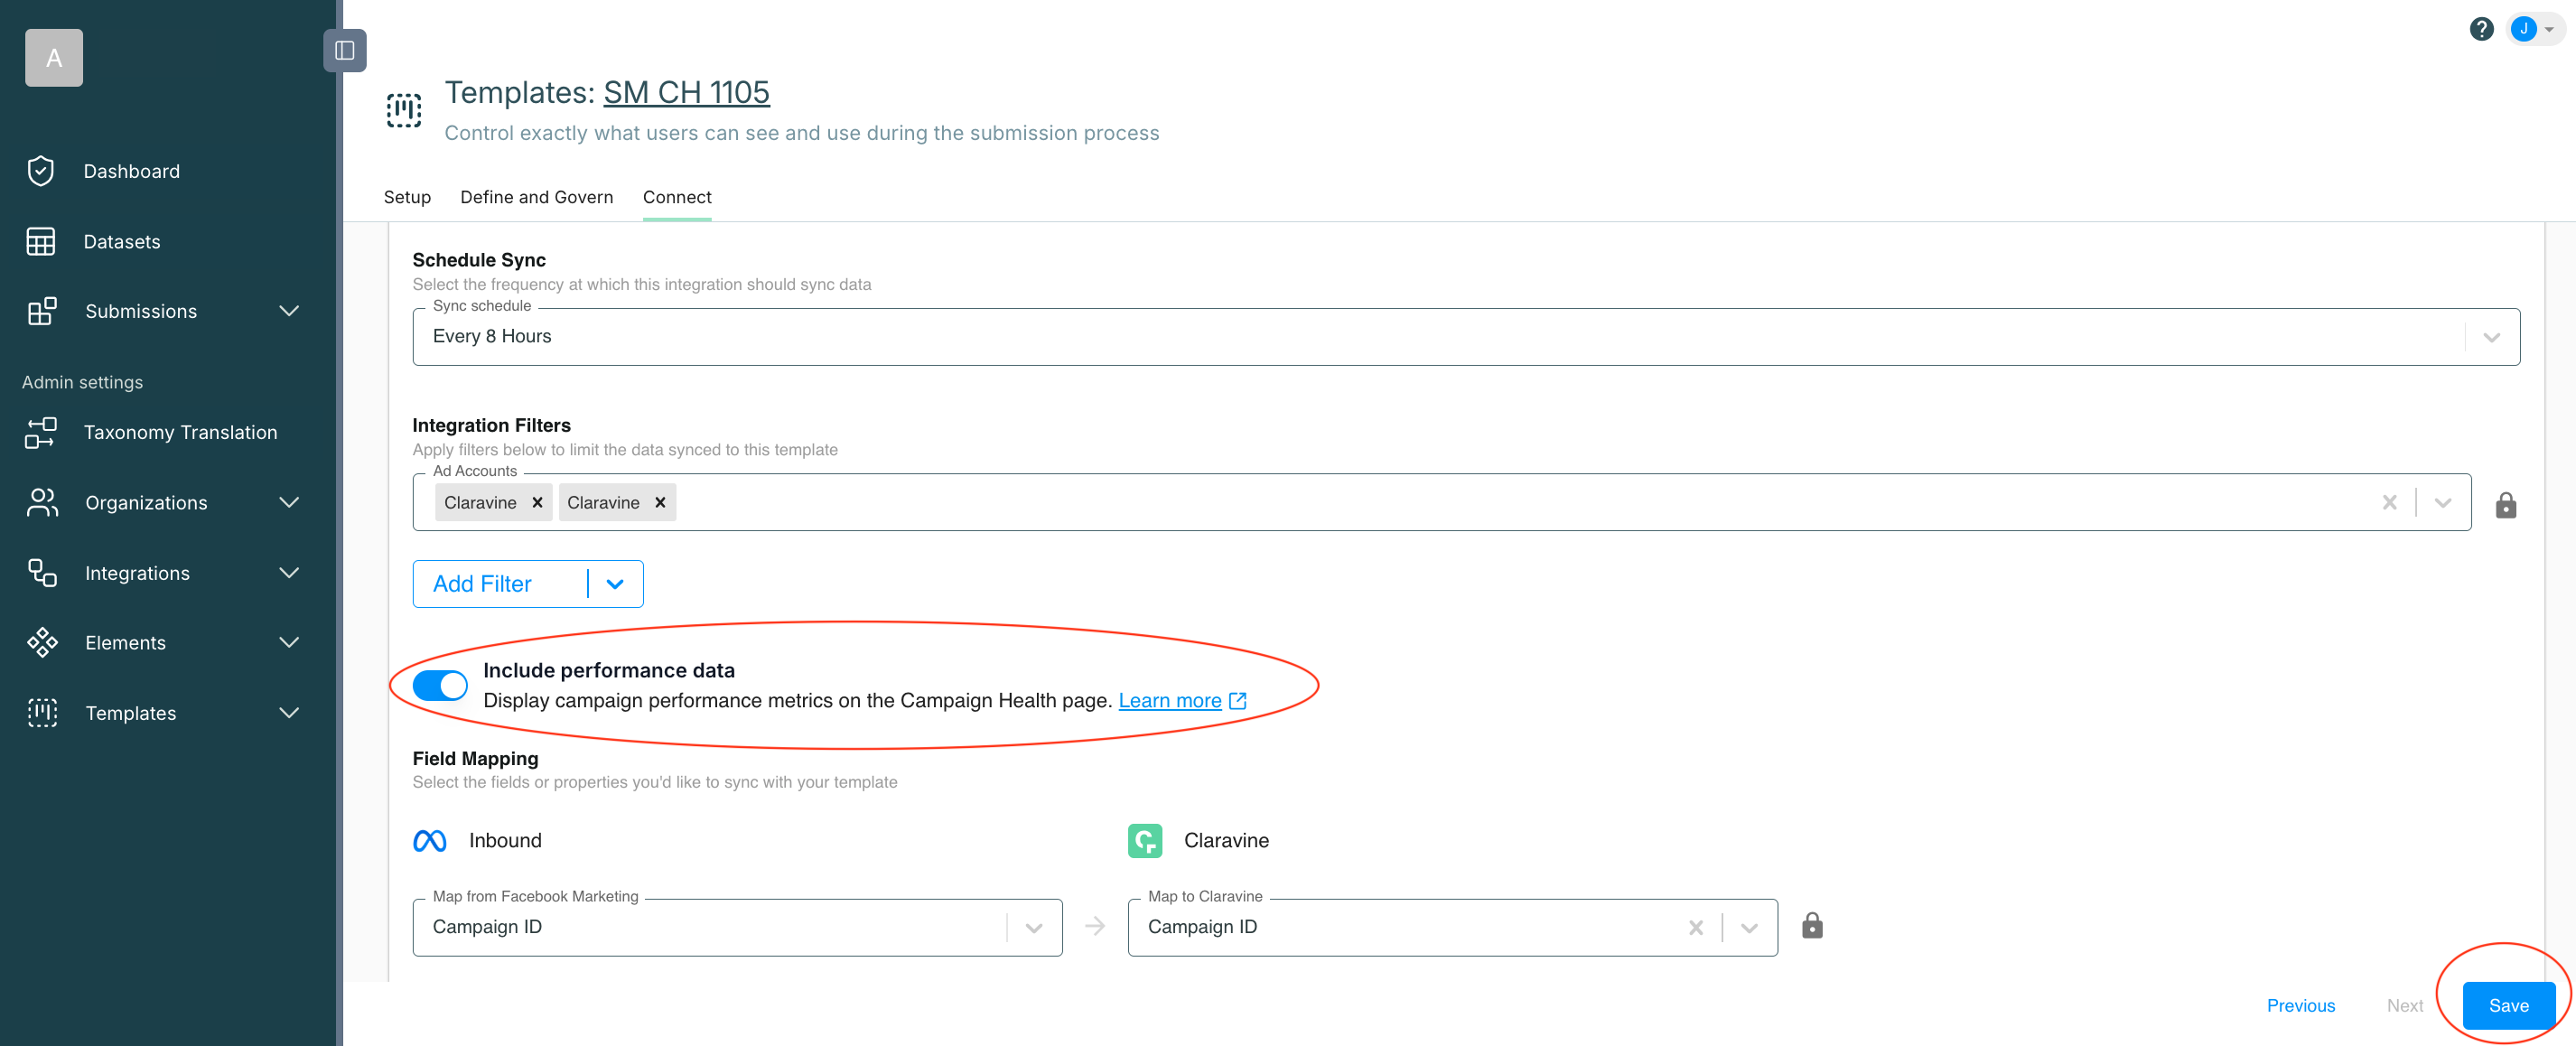Click the Previous link
The height and width of the screenshot is (1046, 2576).
(x=2300, y=1005)
